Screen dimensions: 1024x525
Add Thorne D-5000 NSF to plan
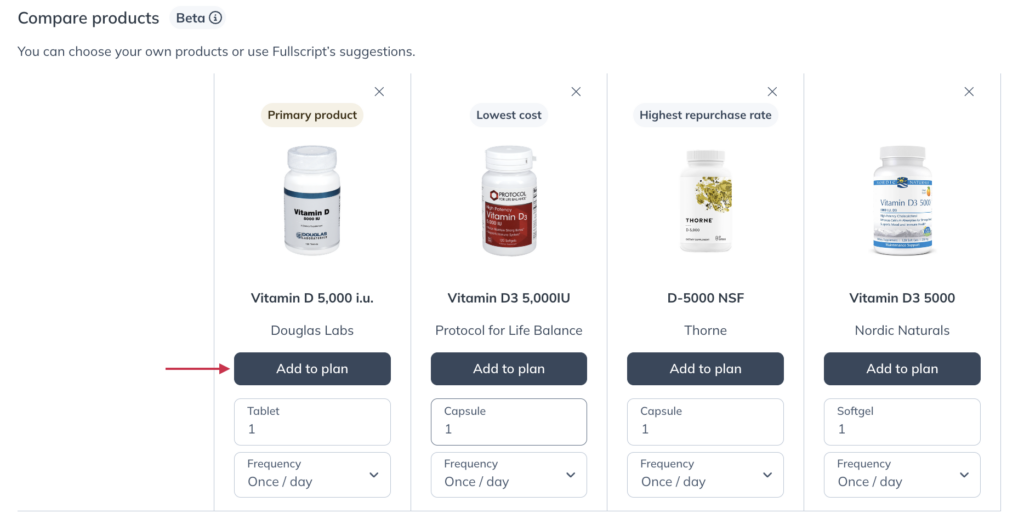click(x=705, y=369)
